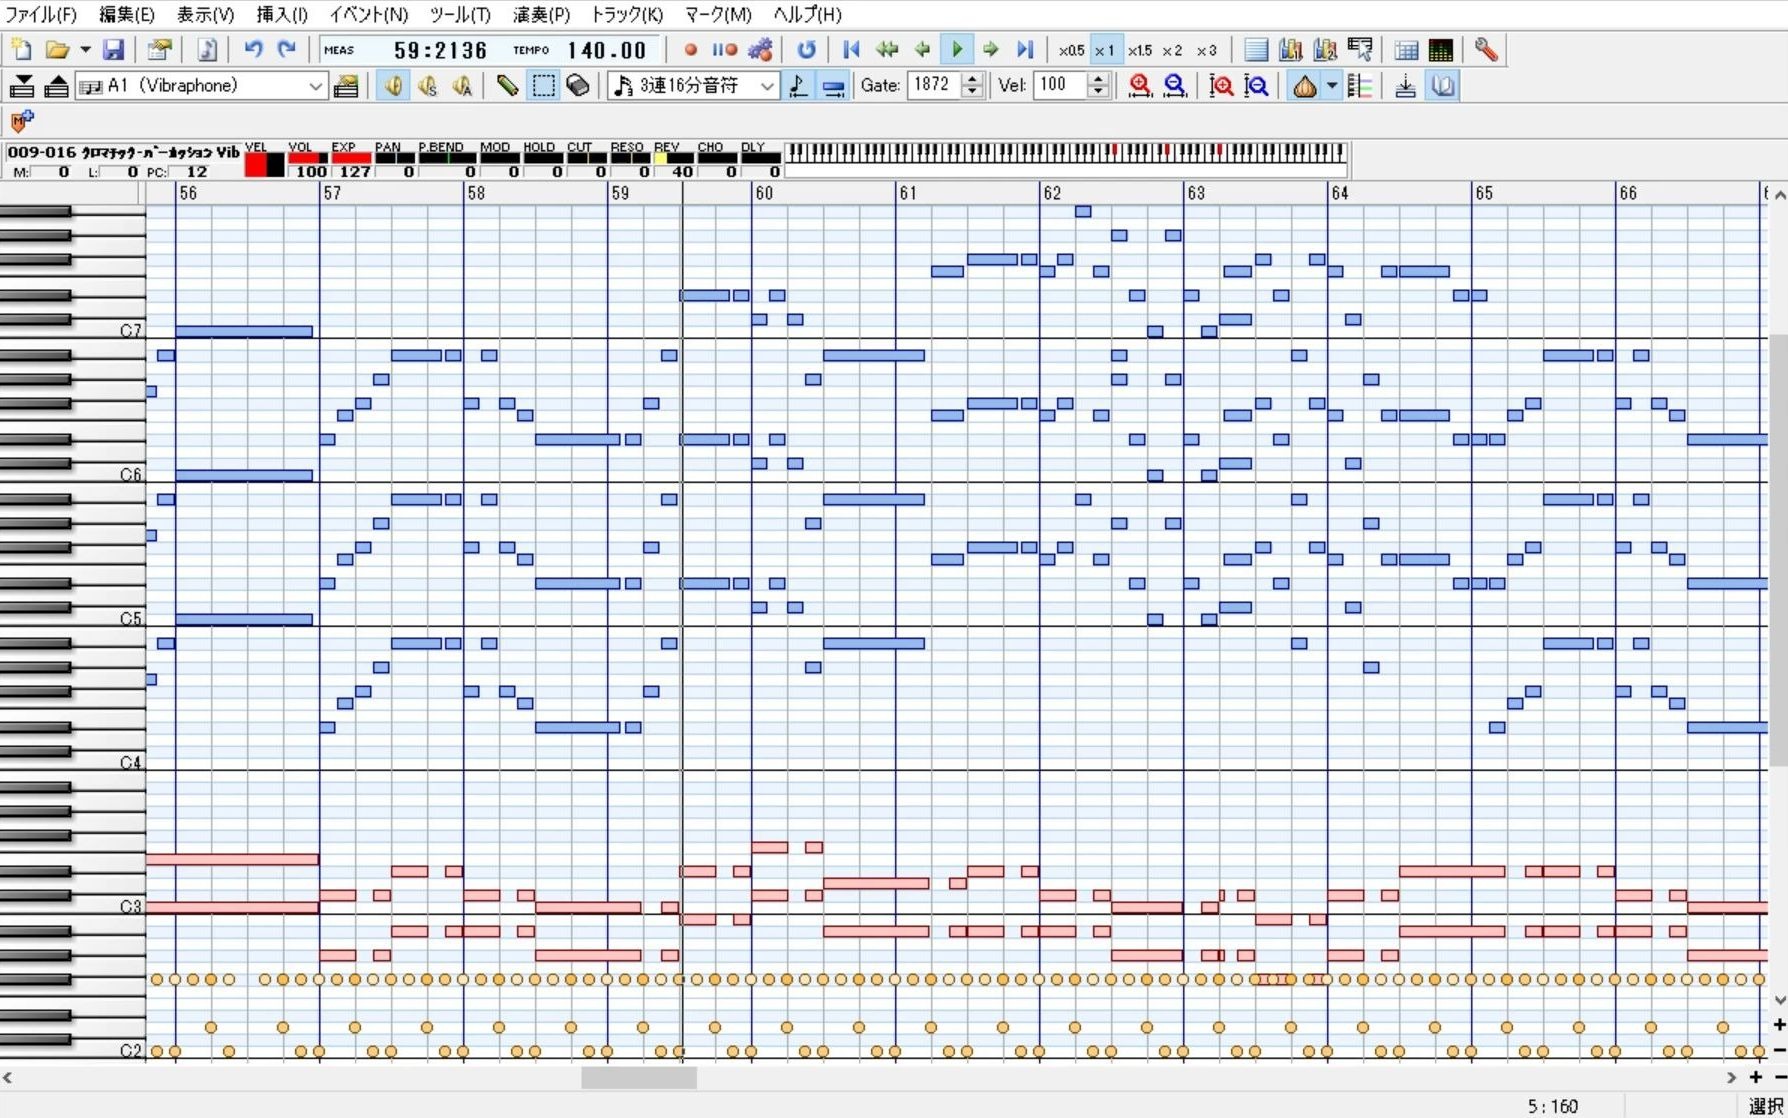Create a new file with the New icon
Image resolution: width=1788 pixels, height=1118 pixels.
click(21, 50)
